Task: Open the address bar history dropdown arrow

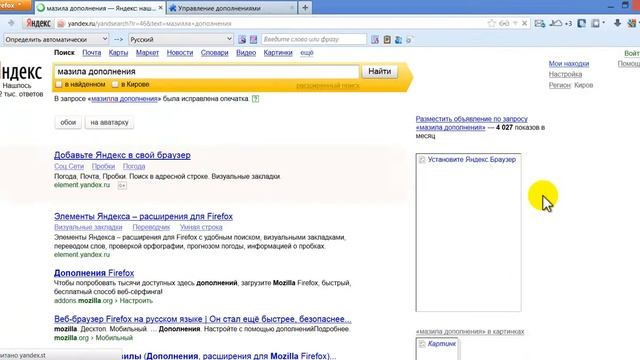Action: click(x=515, y=24)
